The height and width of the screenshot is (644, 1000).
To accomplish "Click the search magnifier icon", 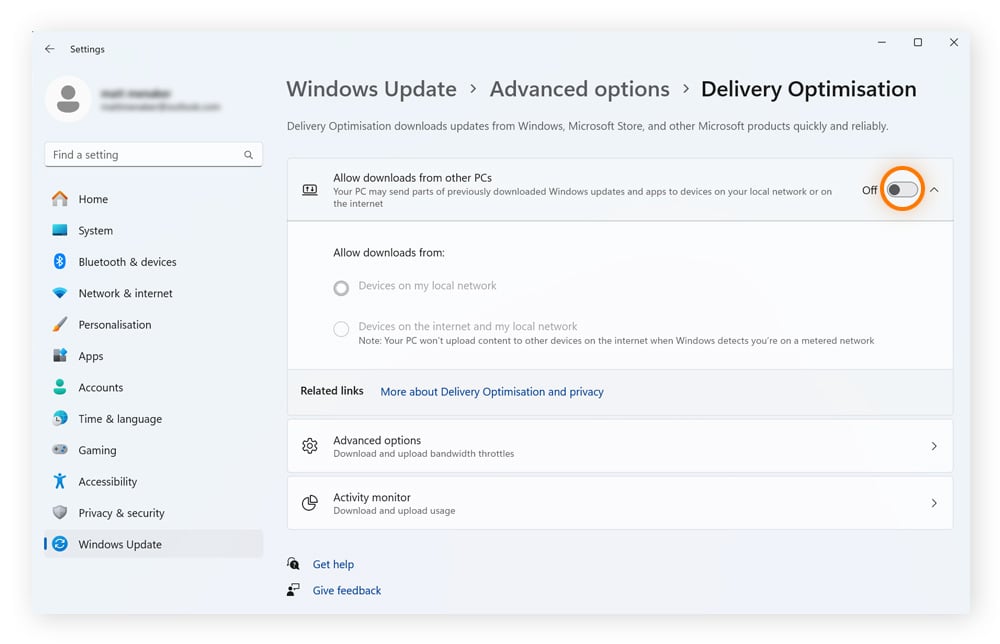I will coord(248,155).
